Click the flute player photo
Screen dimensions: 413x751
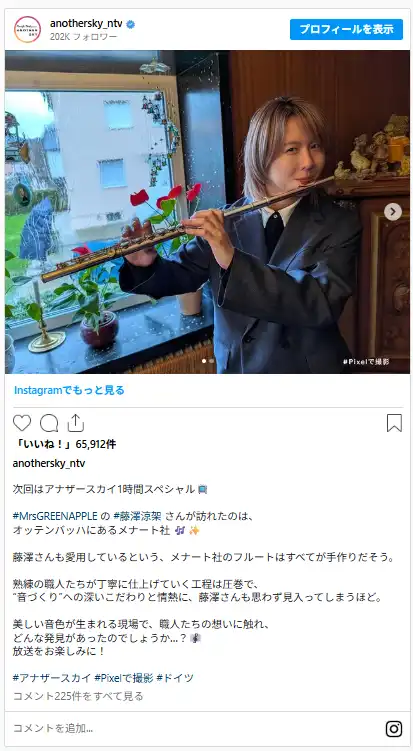[207, 212]
